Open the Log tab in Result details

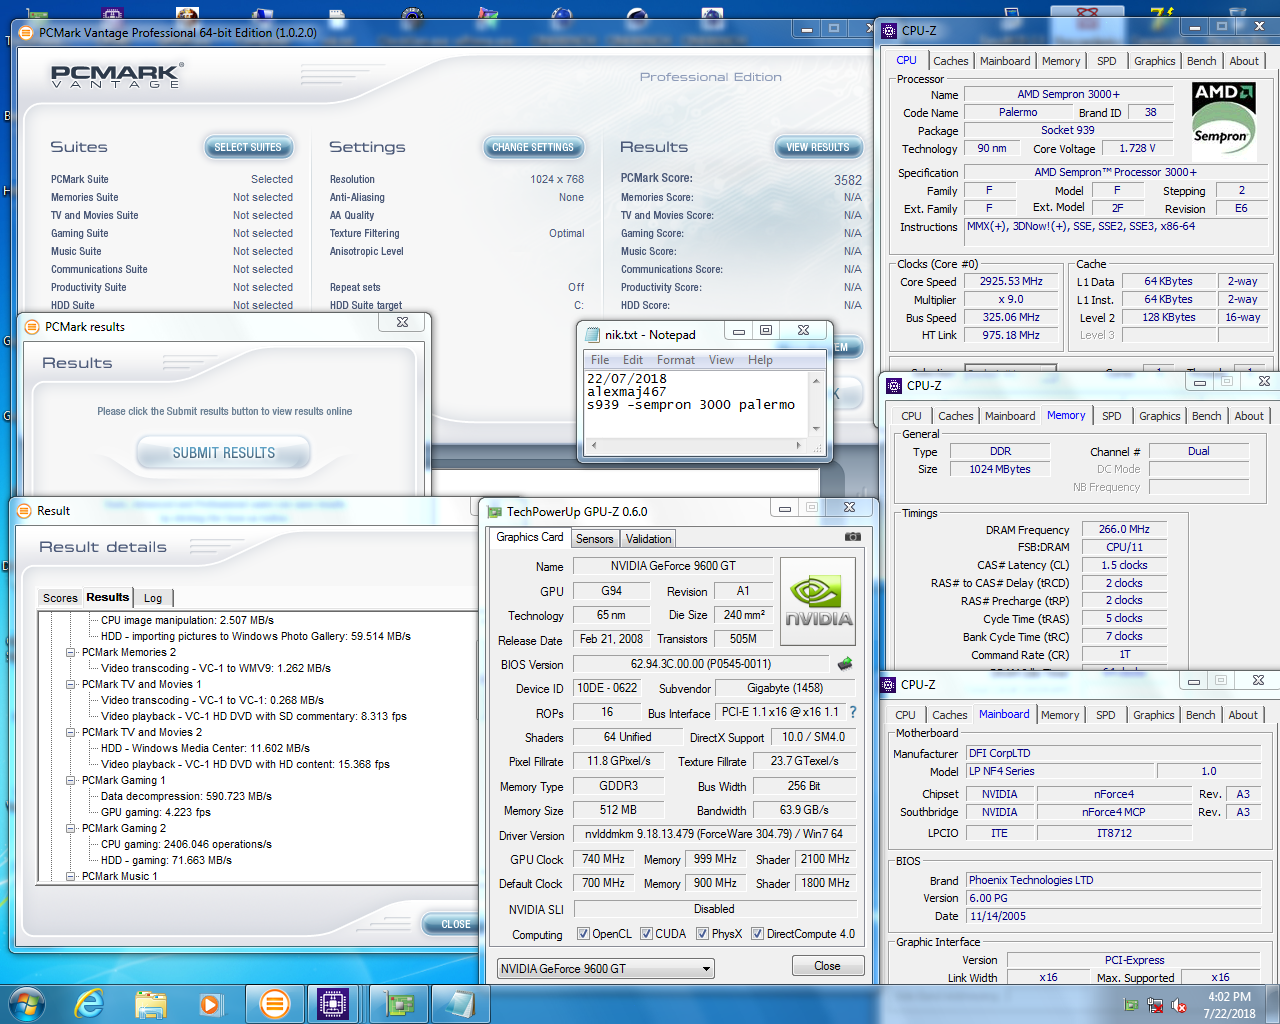click(x=153, y=598)
